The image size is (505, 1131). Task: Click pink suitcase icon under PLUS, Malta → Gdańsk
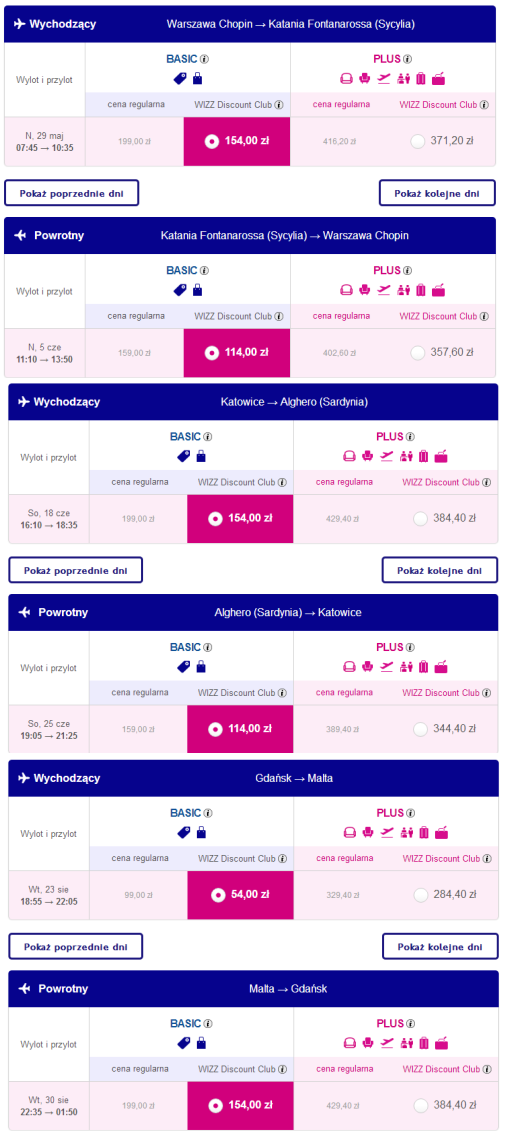point(424,1043)
